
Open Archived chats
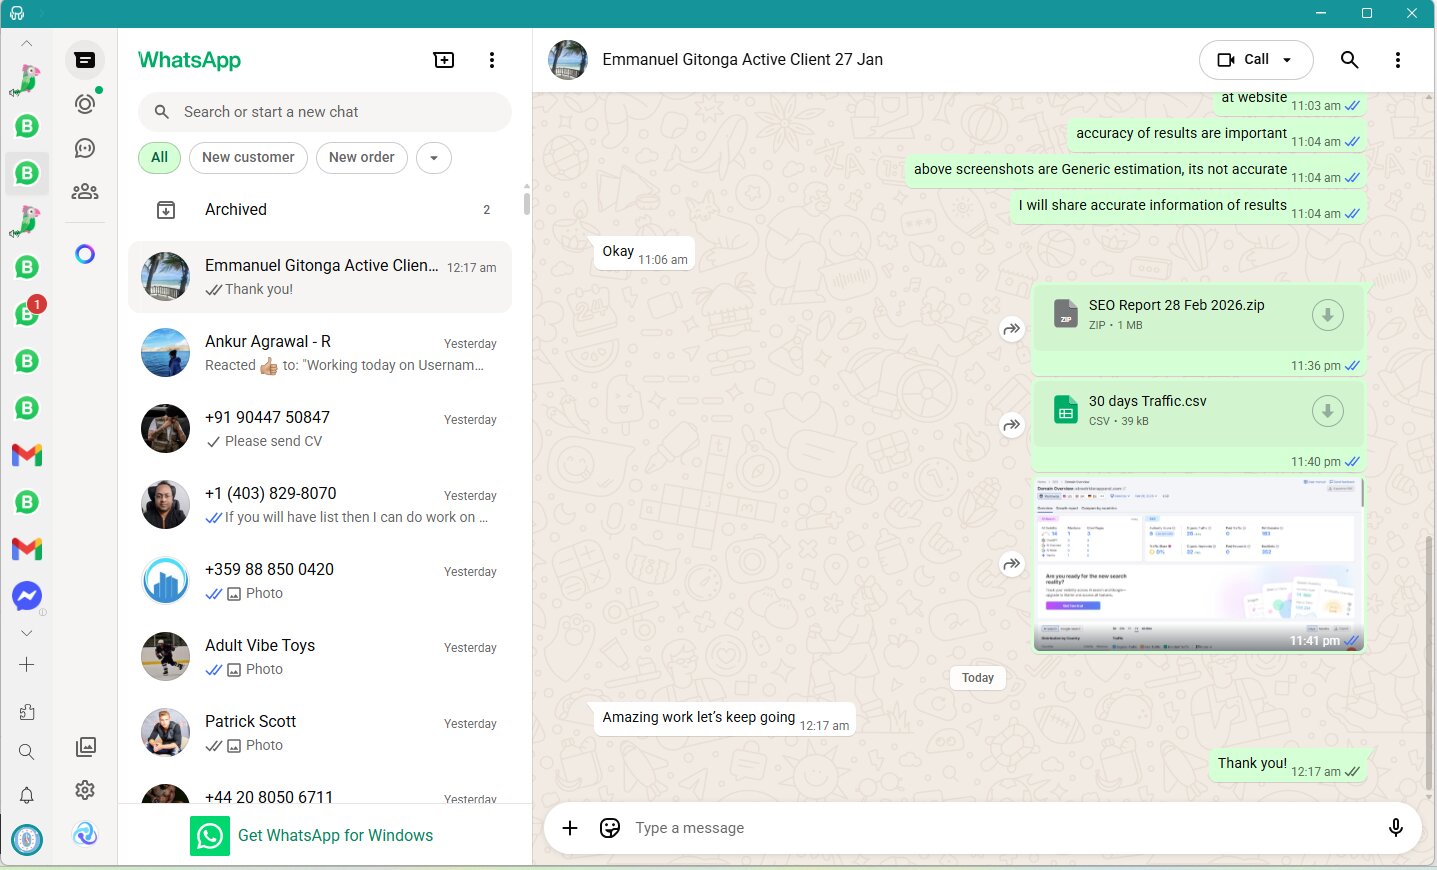pyautogui.click(x=236, y=210)
